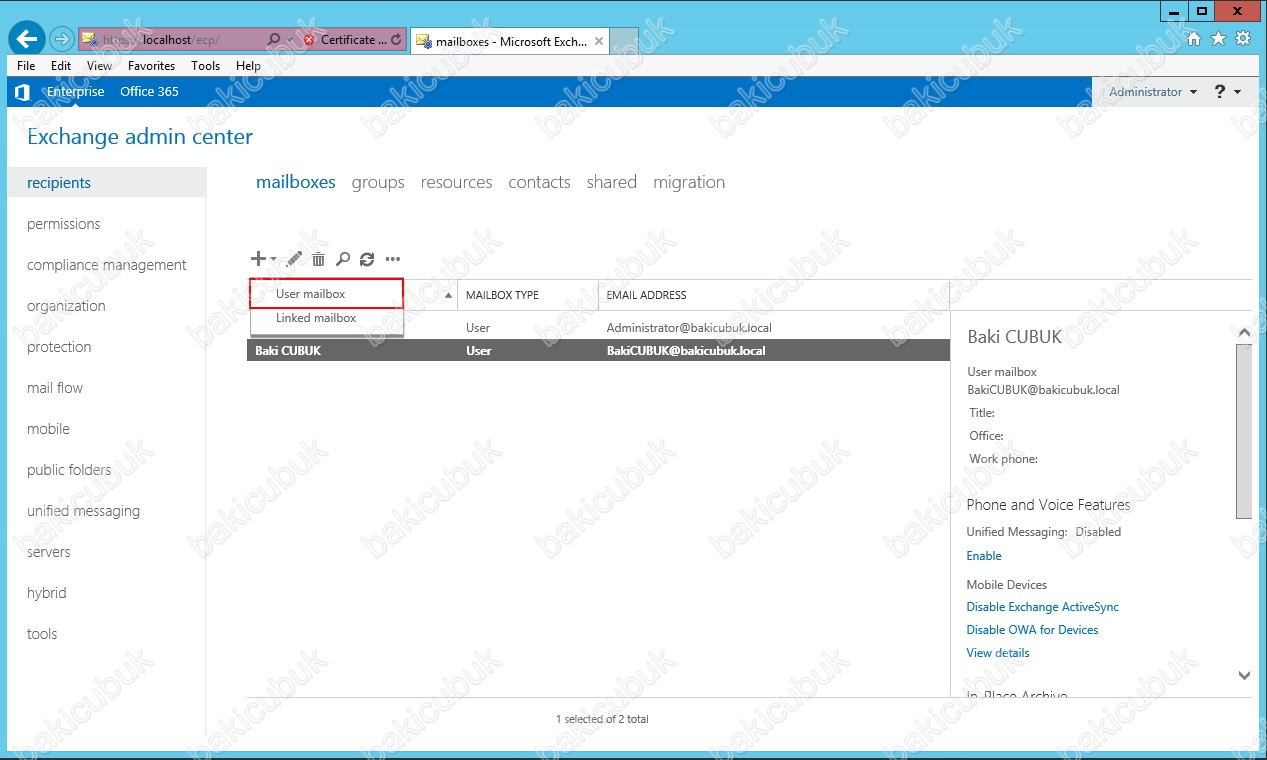Screen dimensions: 1267x760
Task: Click the address bar search magnifier icon
Action: pos(274,40)
